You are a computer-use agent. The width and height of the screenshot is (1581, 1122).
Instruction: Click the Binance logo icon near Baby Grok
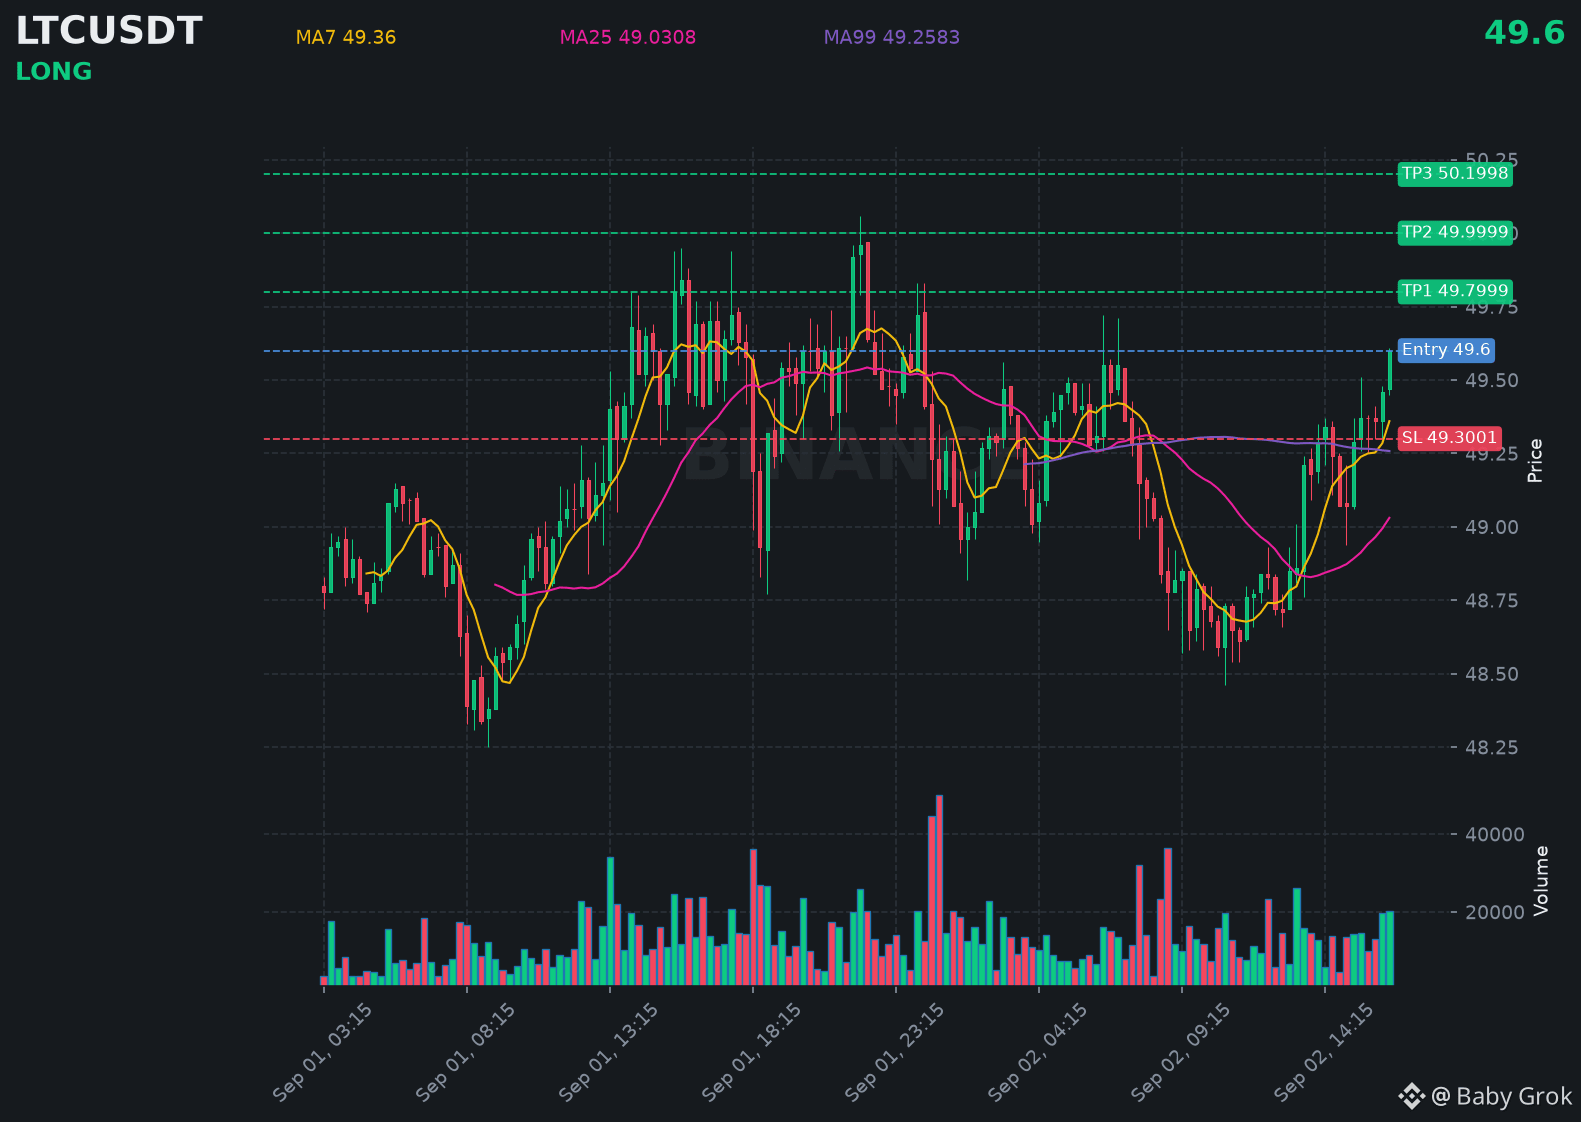(x=1411, y=1096)
